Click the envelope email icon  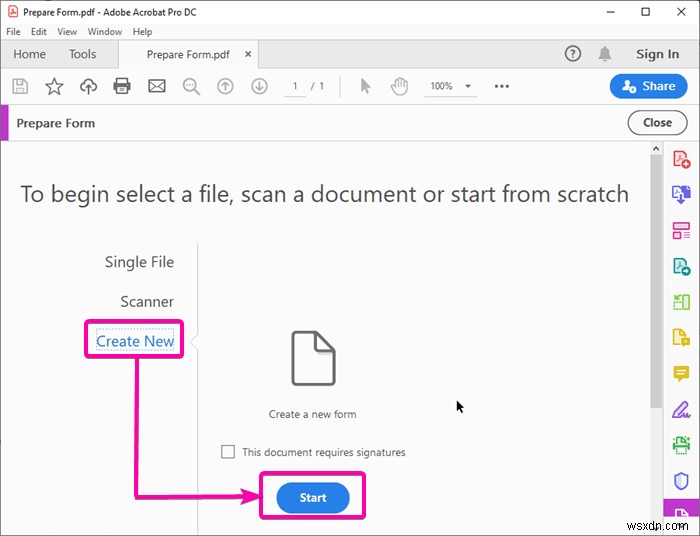coord(157,86)
